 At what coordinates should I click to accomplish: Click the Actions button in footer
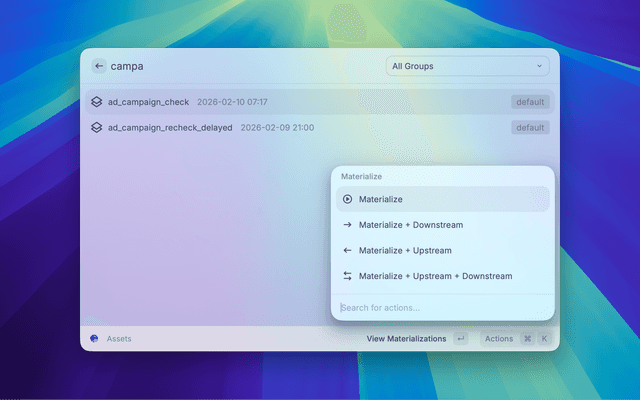click(x=499, y=339)
